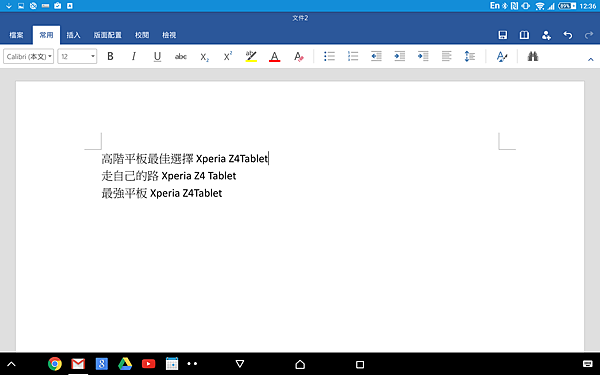The image size is (600, 375).
Task: Save the document with disk icon
Action: click(x=503, y=35)
